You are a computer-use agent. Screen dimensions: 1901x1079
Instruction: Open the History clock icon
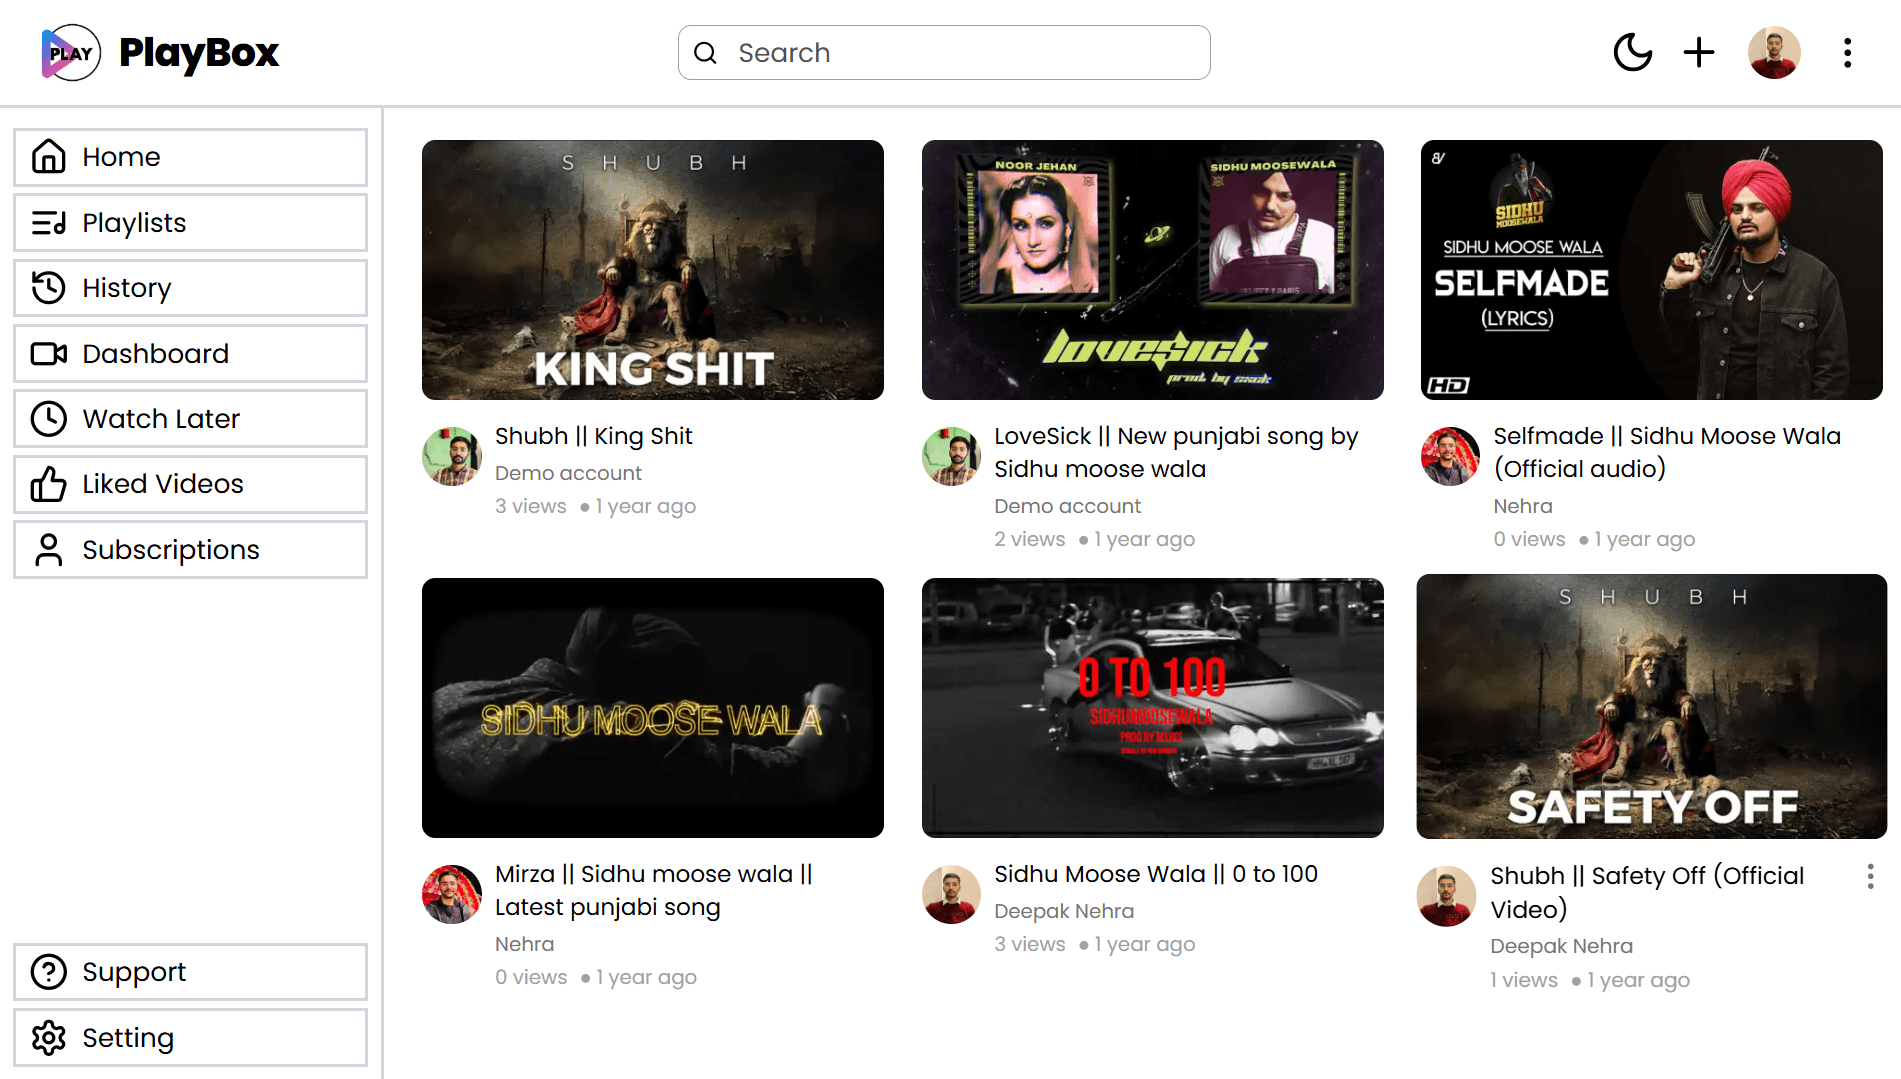[x=48, y=288]
